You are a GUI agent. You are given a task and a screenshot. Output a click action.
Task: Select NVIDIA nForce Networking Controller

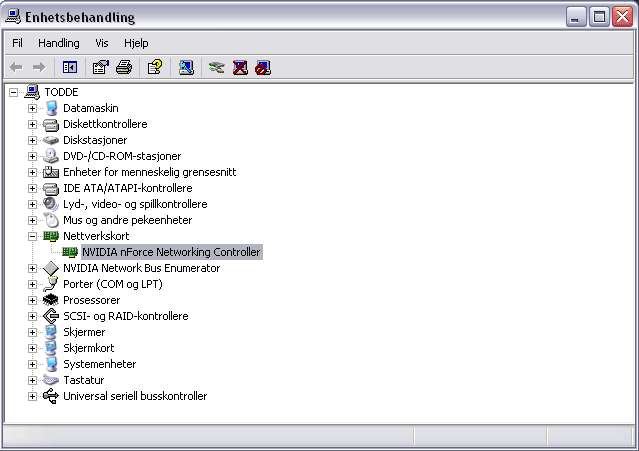click(x=171, y=252)
